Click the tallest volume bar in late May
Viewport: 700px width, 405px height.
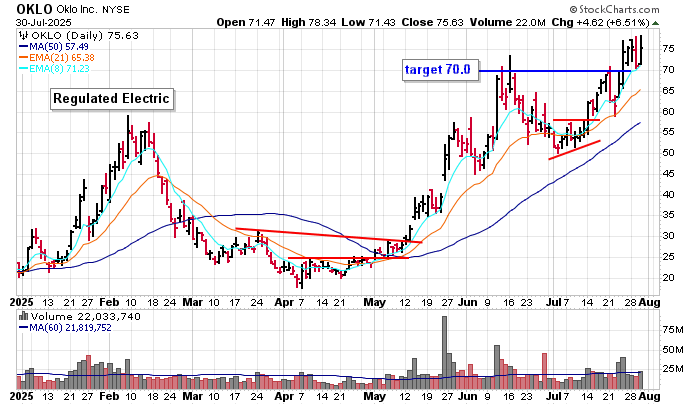coord(444,353)
